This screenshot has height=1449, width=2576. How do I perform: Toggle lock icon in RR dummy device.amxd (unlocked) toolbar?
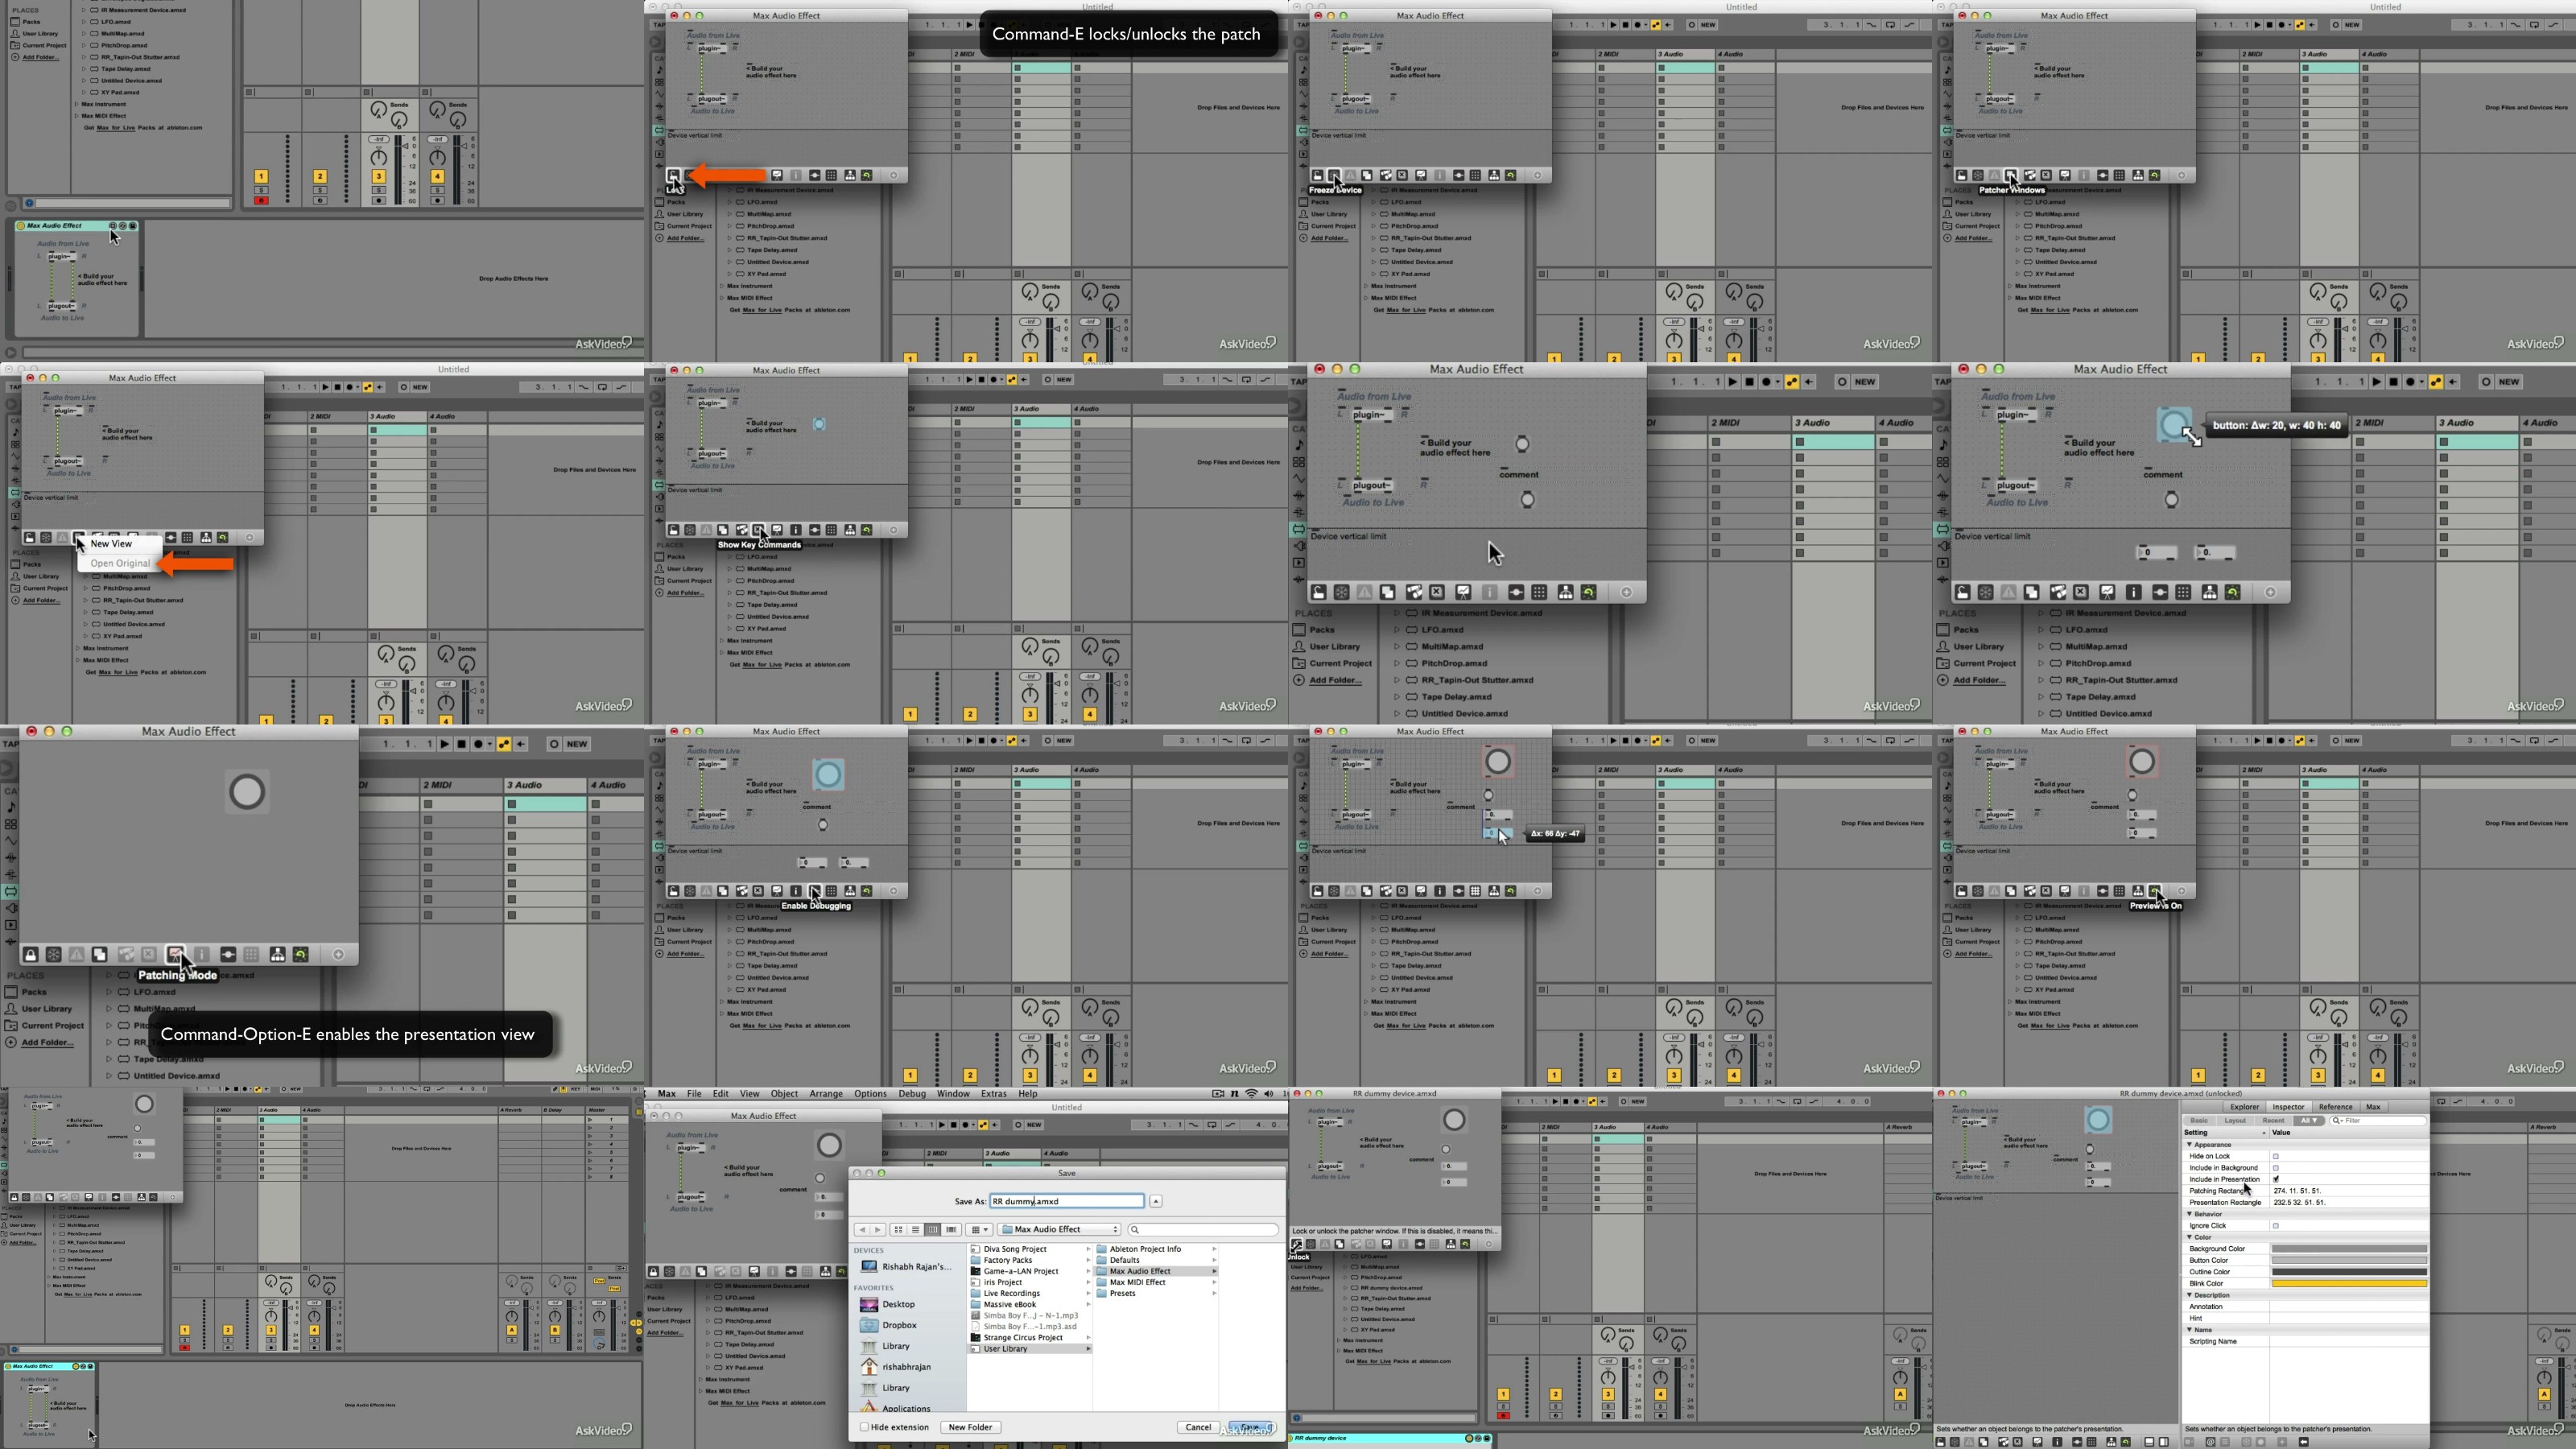click(x=1940, y=1442)
